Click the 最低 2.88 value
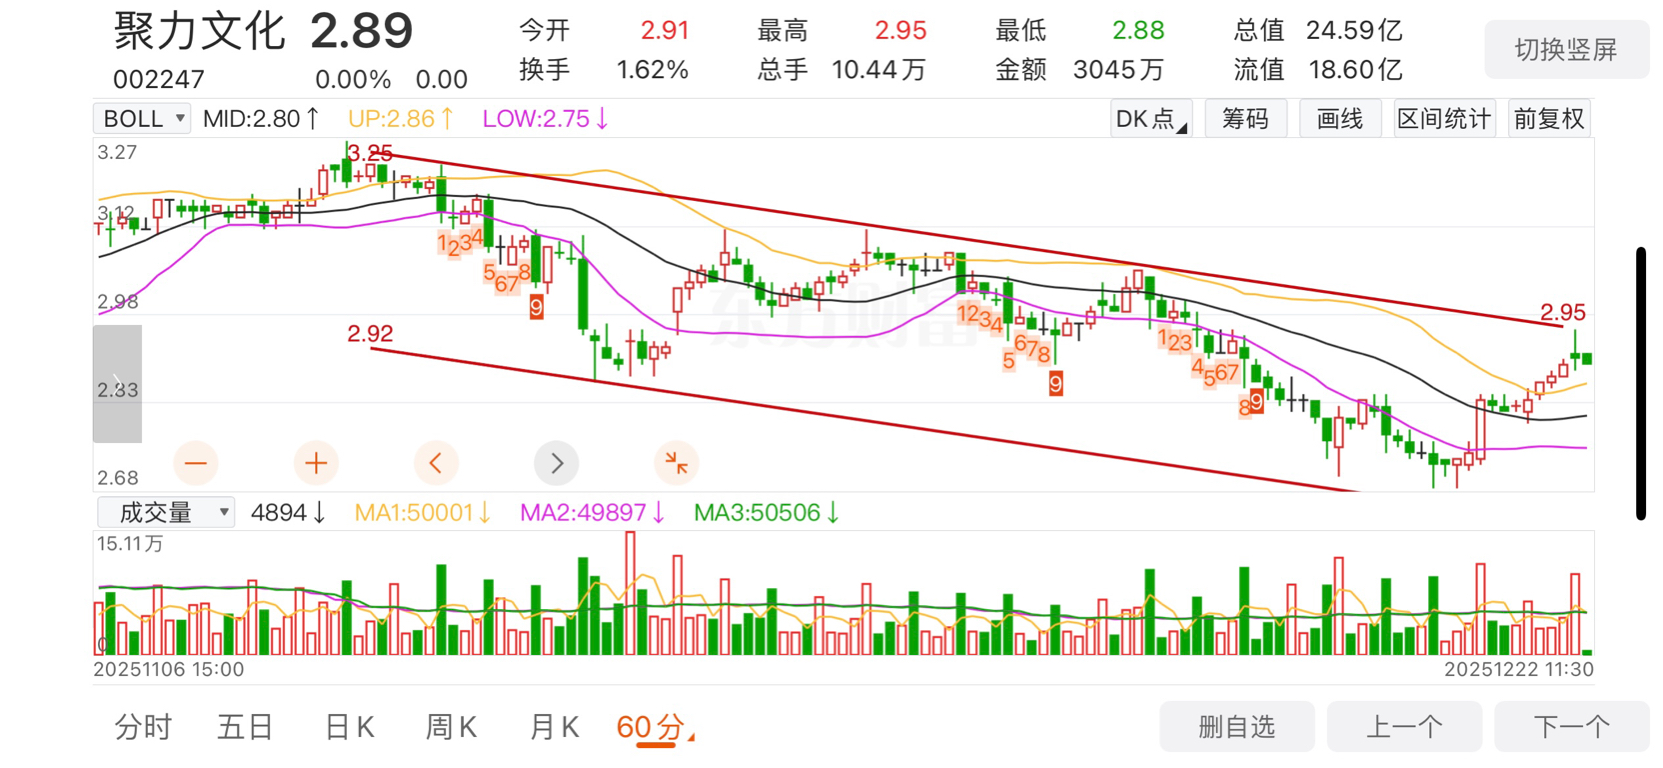The image size is (1663, 768). 1079,31
